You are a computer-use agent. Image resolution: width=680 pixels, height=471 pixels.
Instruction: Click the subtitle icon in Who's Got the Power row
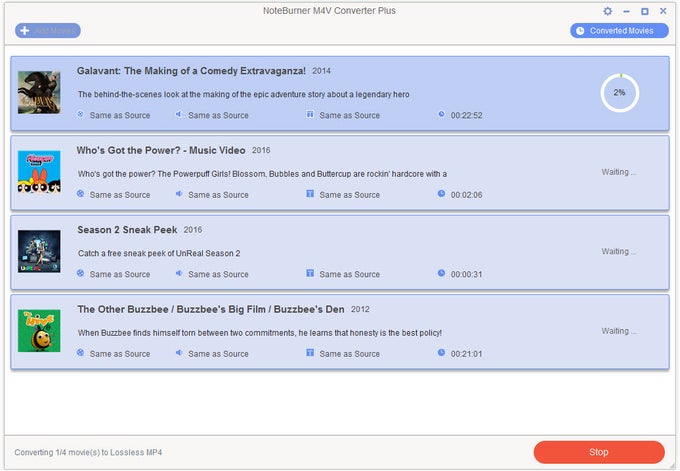pos(310,193)
